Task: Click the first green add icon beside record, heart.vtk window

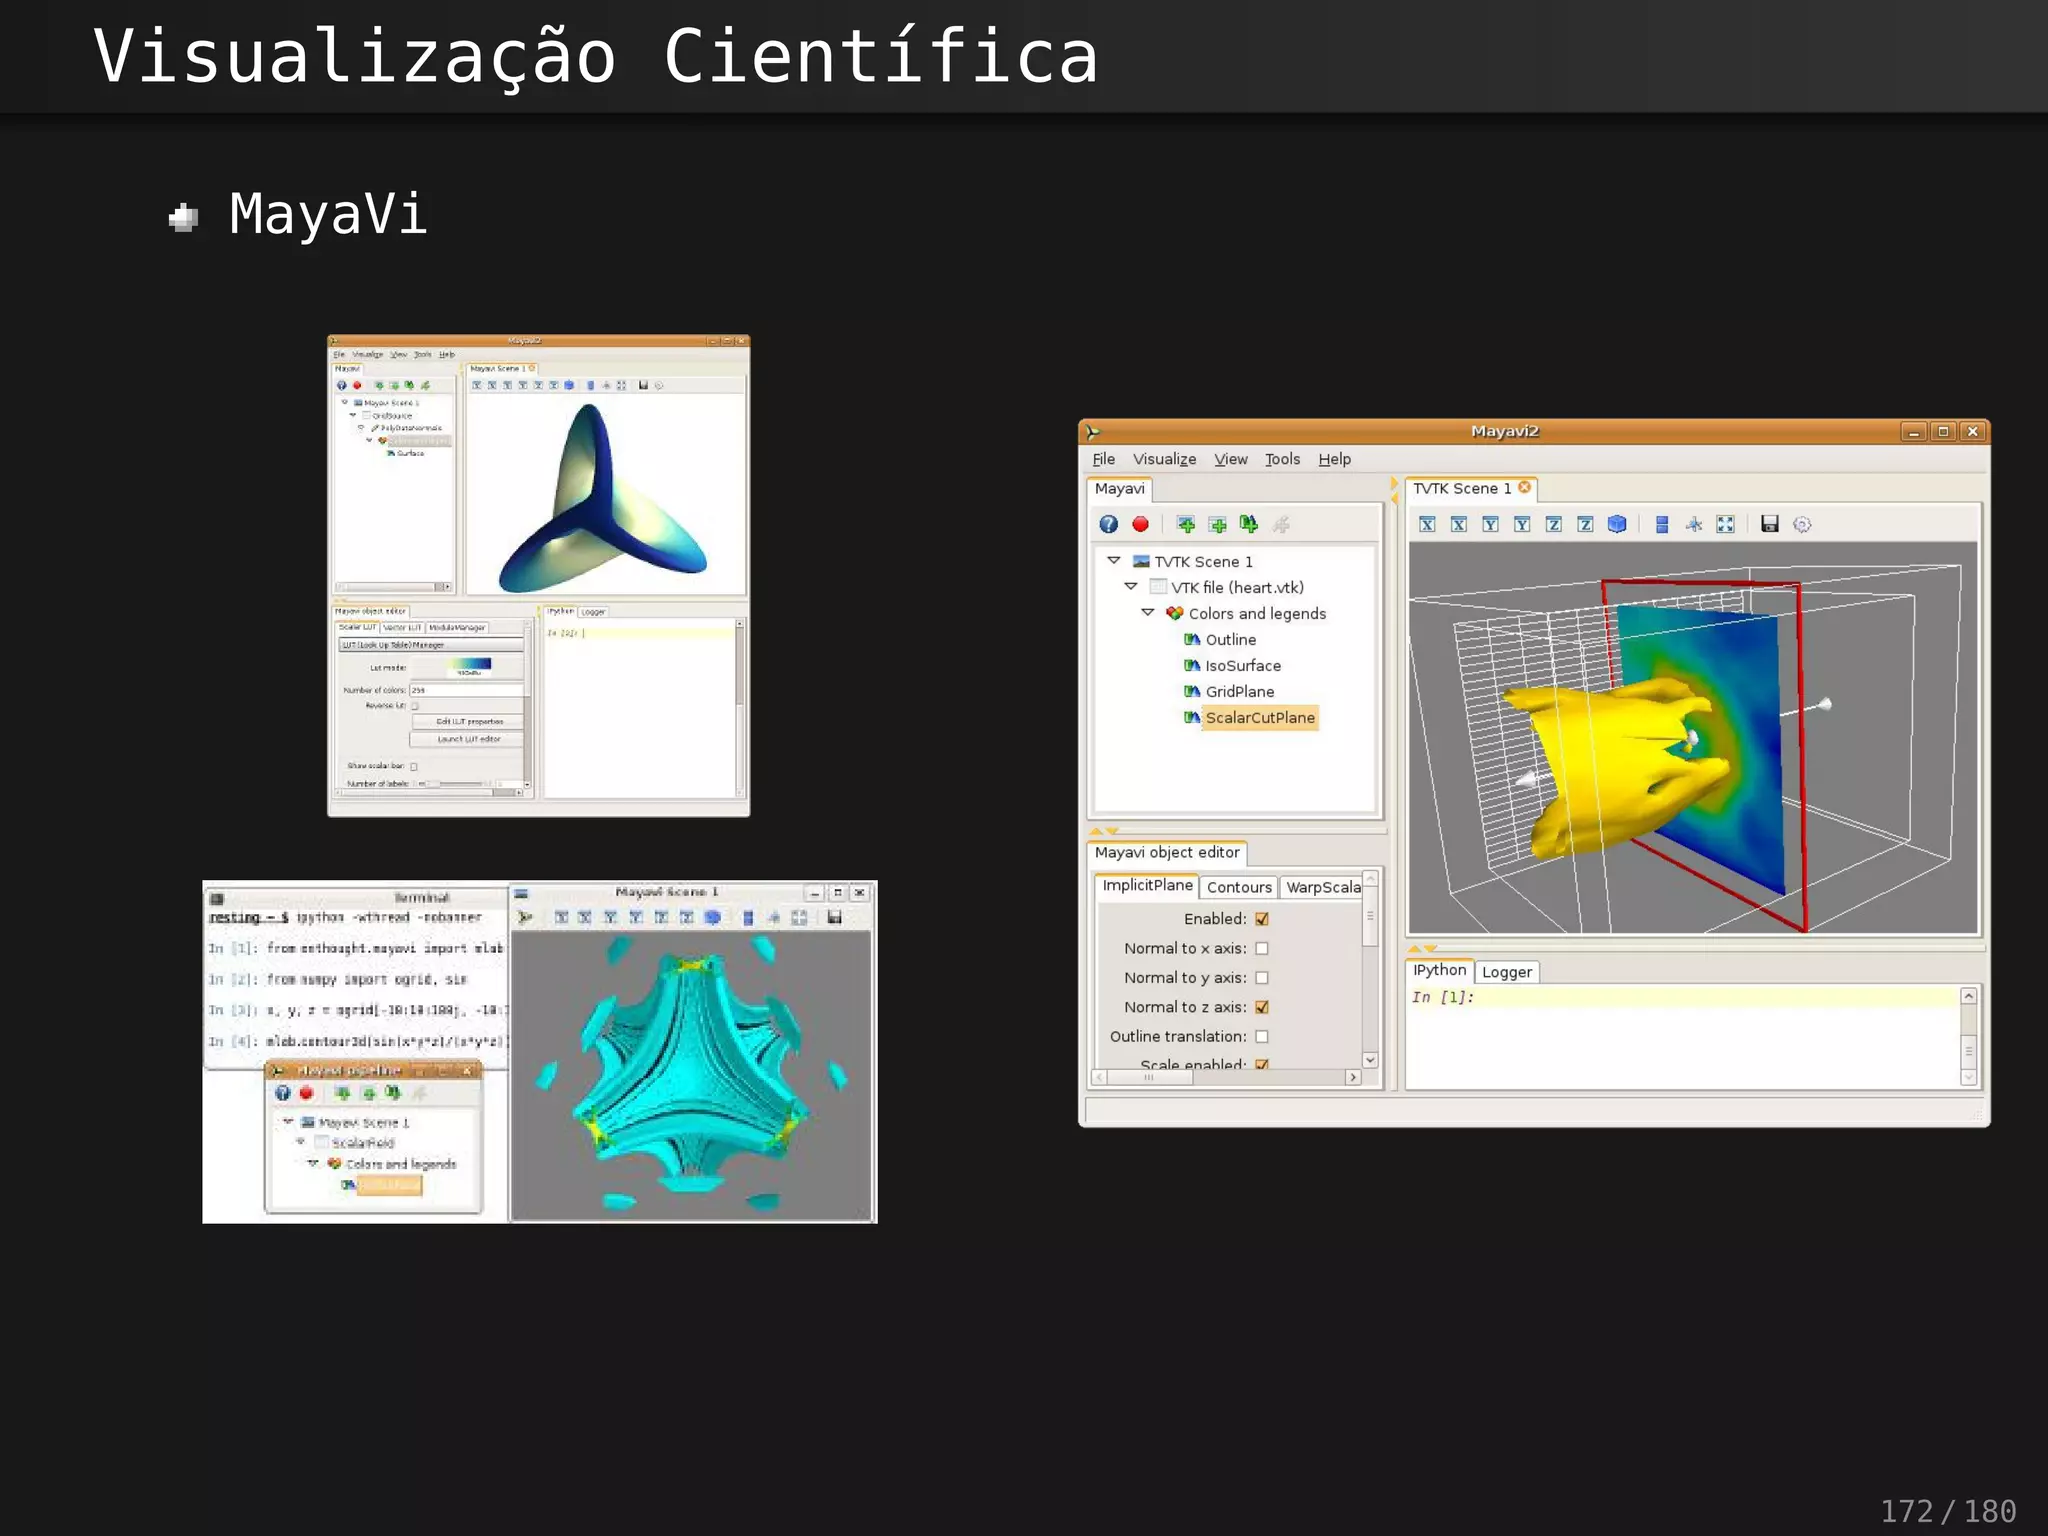Action: tap(1186, 524)
